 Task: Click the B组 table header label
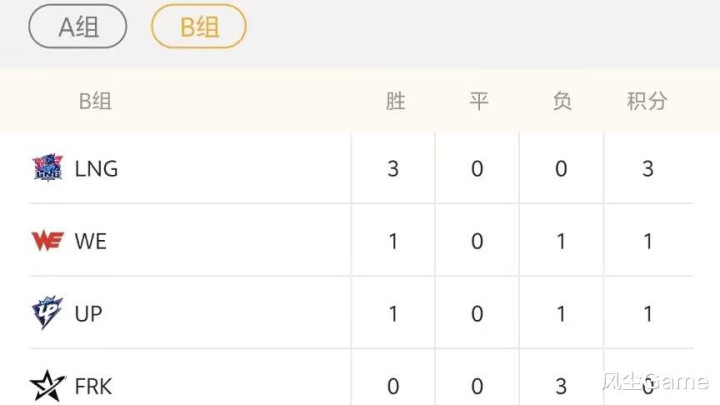click(95, 101)
